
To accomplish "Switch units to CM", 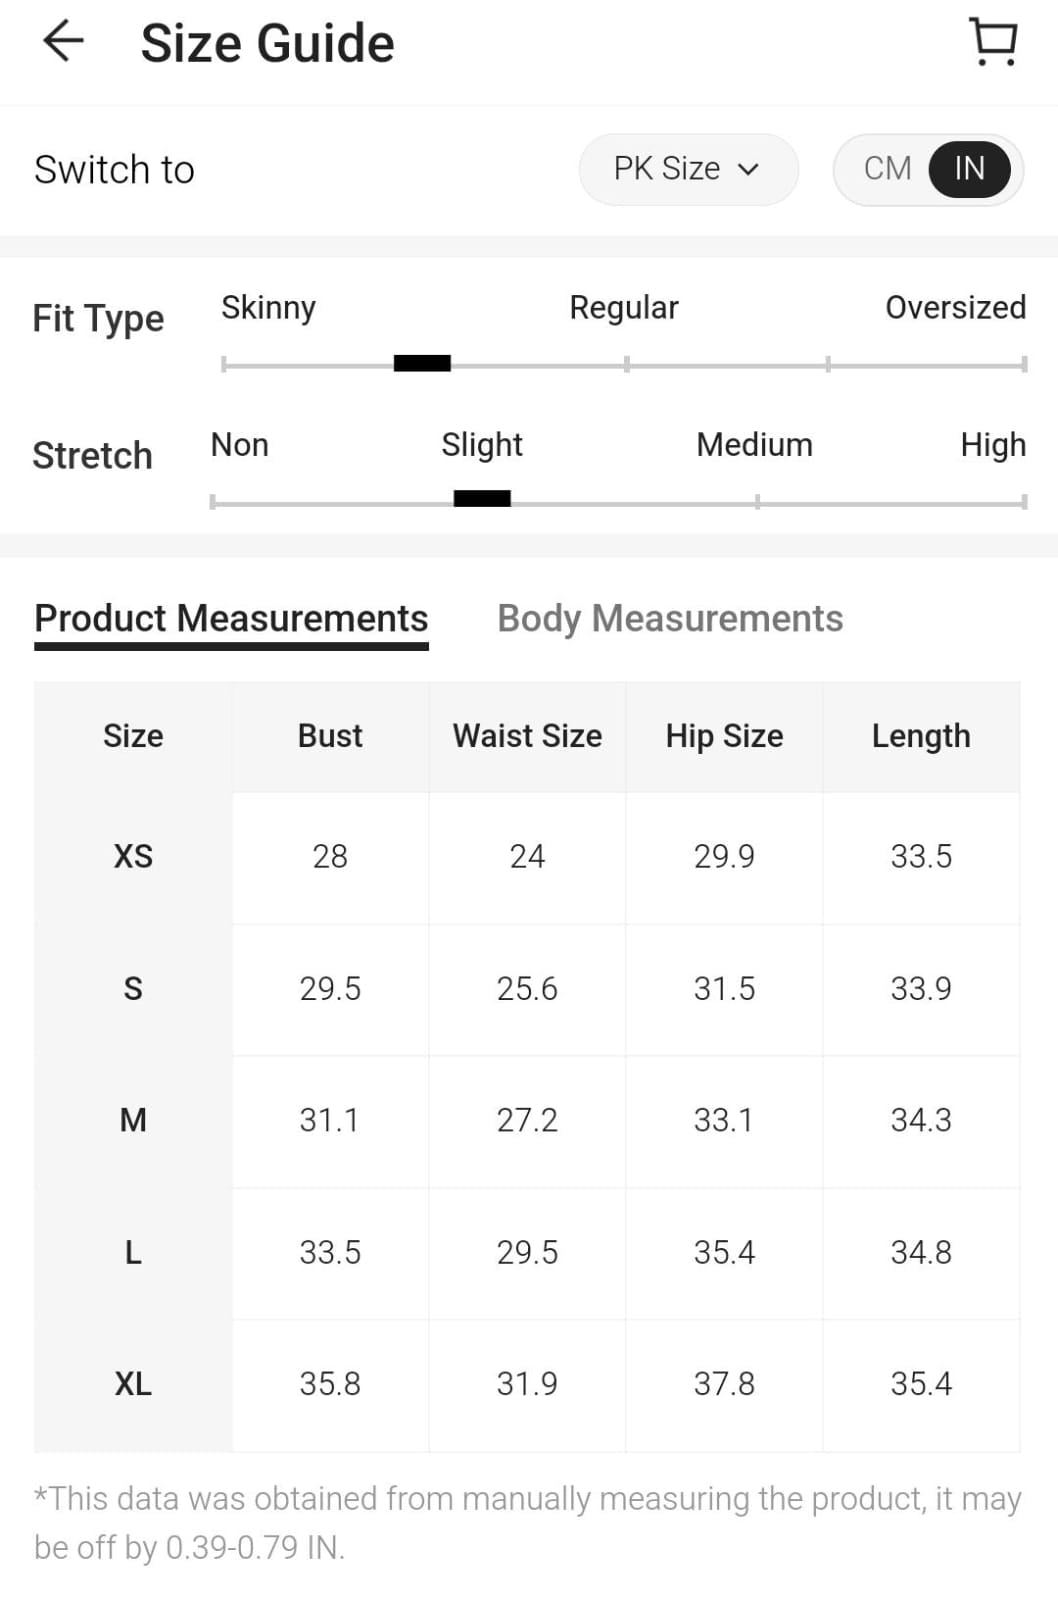I will pyautogui.click(x=887, y=169).
